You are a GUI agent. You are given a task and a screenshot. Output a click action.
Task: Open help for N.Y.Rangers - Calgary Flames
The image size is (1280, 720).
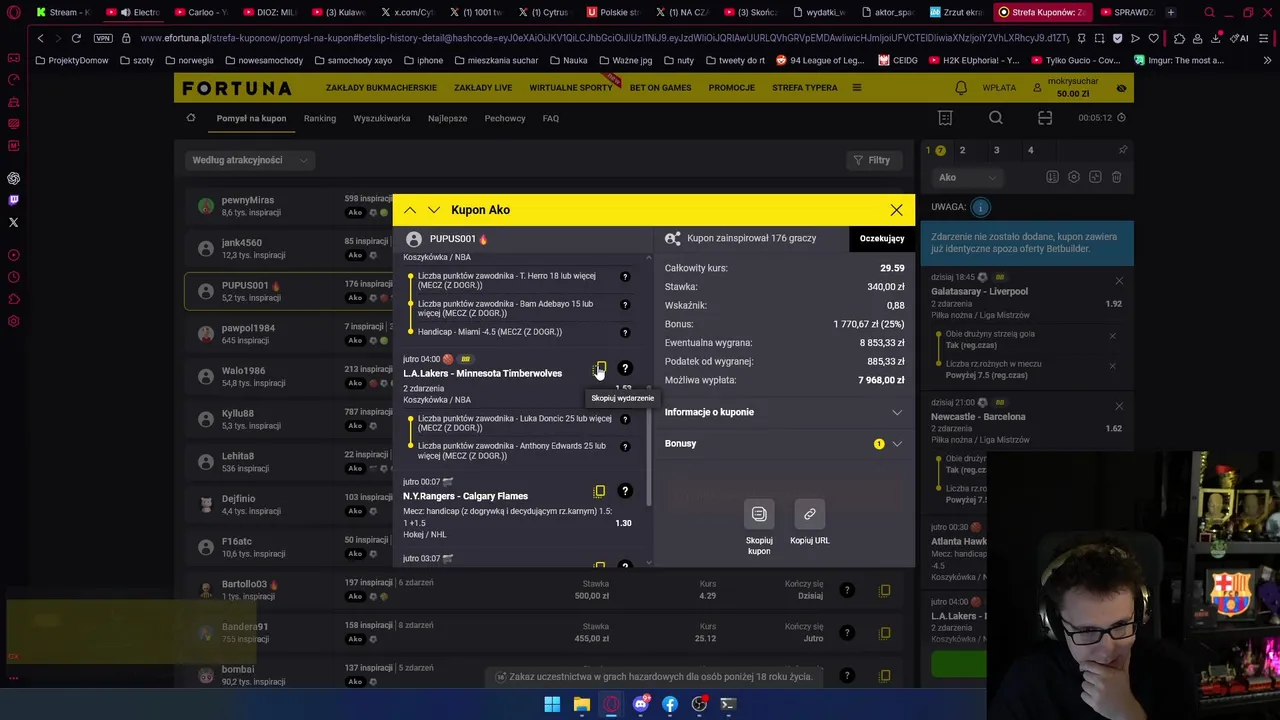[x=625, y=491]
